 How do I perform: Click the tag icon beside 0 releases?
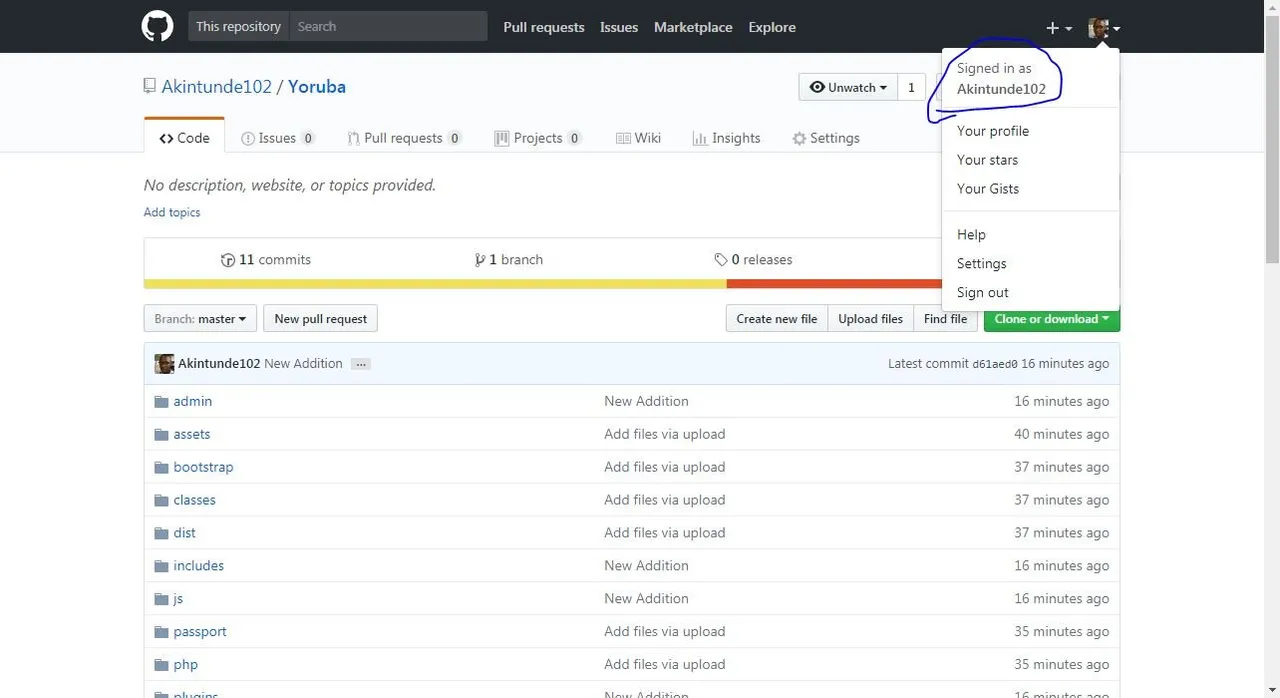[x=721, y=260]
